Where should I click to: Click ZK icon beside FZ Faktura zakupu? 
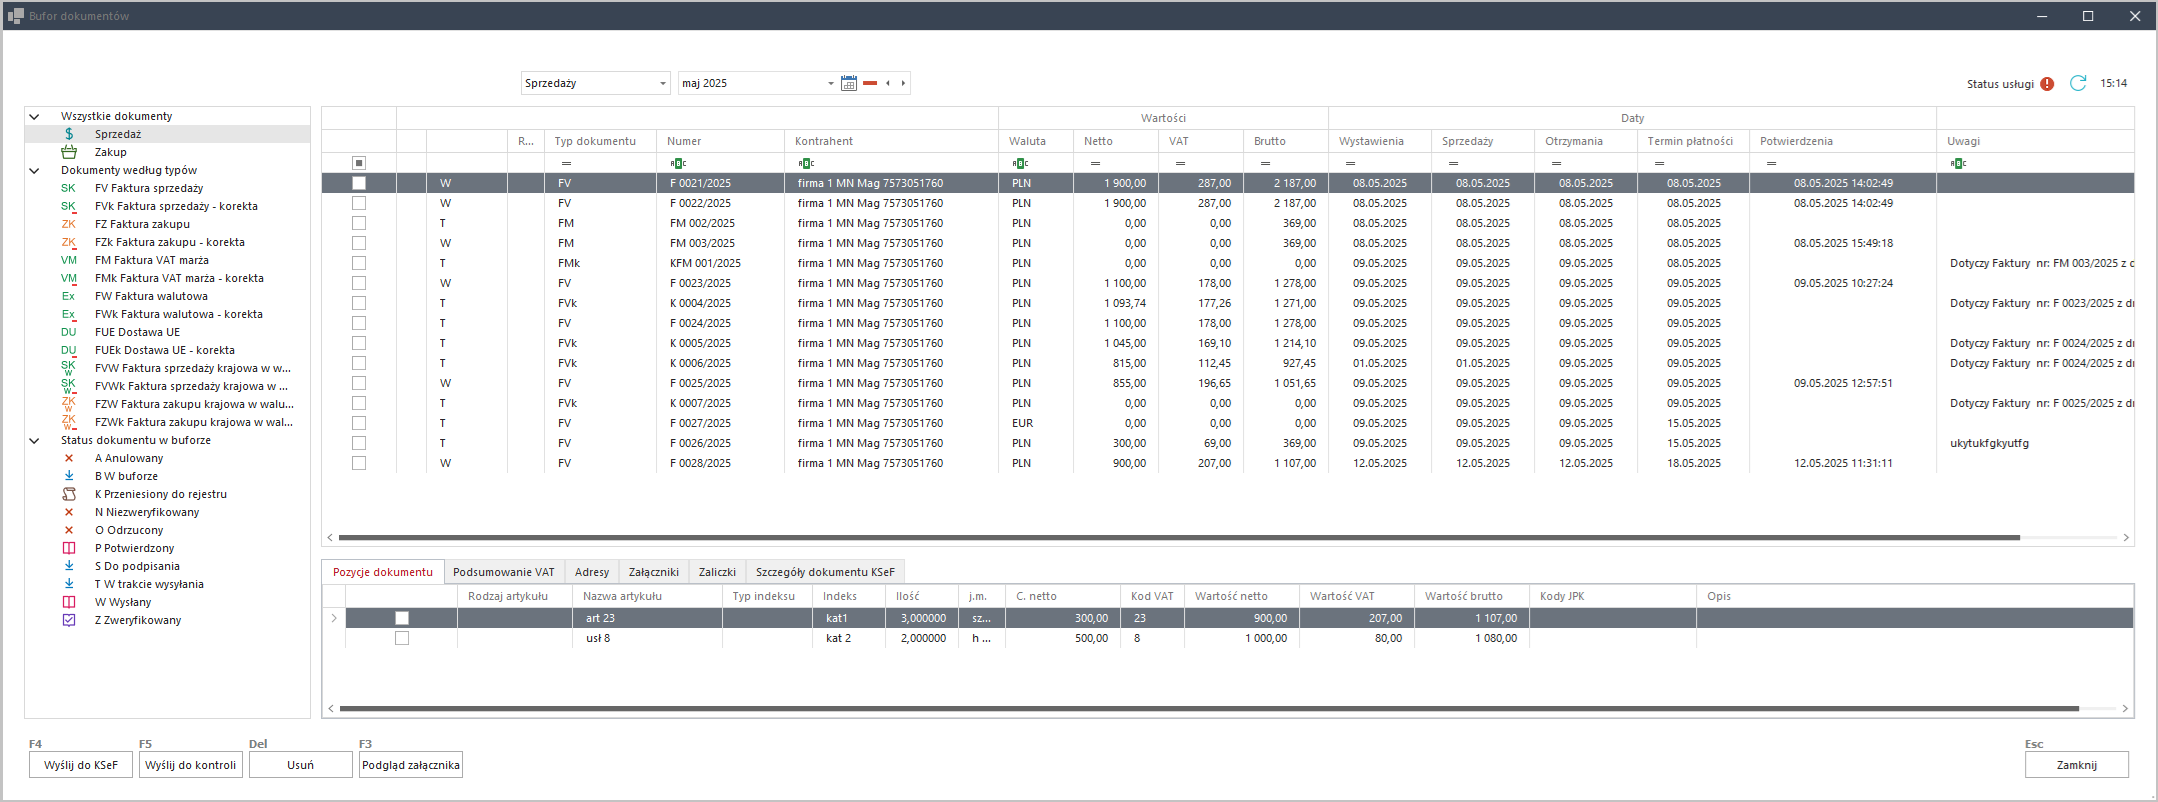(x=68, y=224)
